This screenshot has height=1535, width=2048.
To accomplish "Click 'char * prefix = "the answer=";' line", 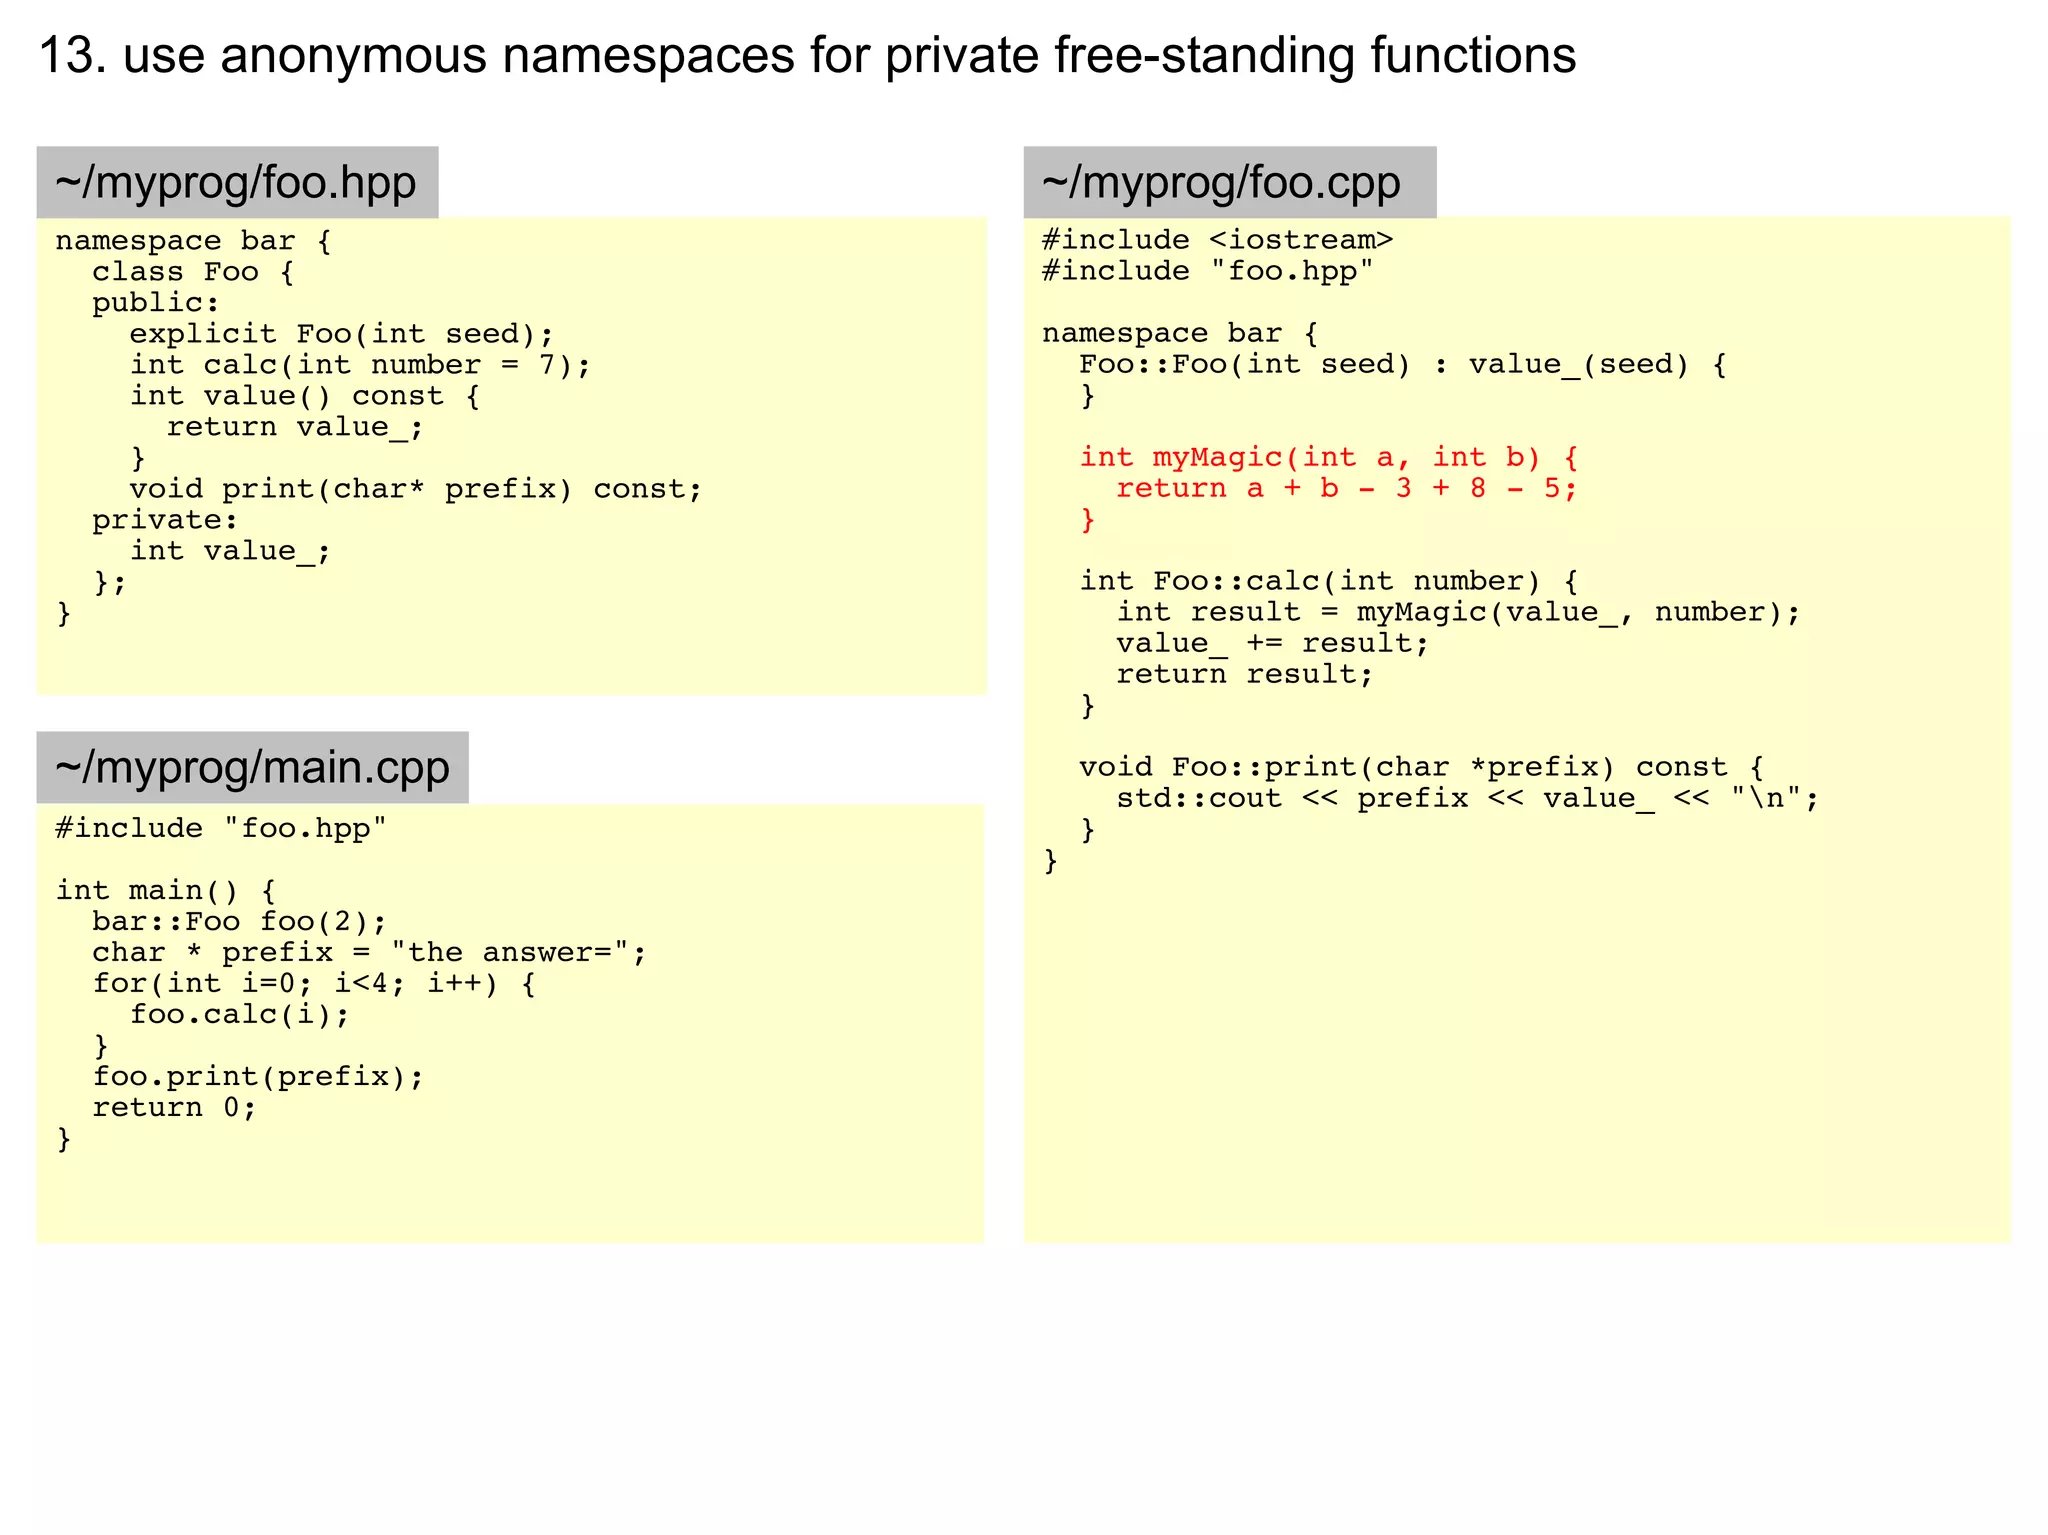I will 370,953.
